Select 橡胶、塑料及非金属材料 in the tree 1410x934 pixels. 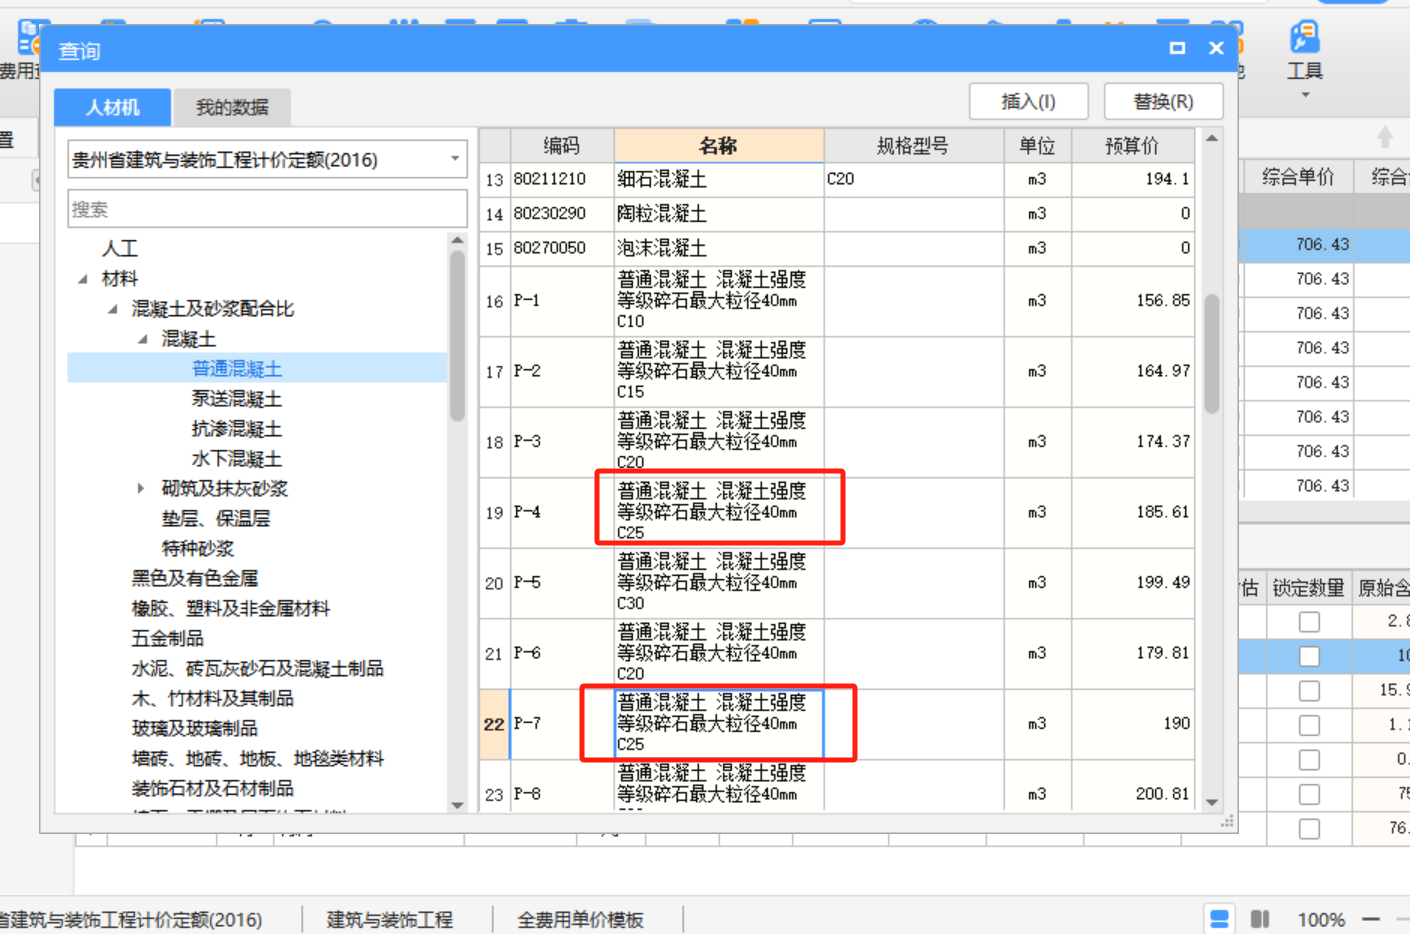[231, 609]
